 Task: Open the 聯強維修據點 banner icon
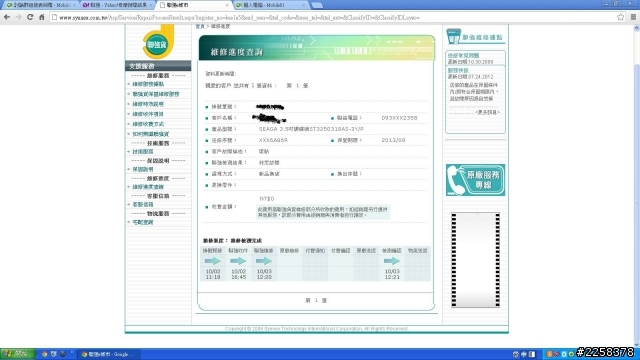coord(476,37)
